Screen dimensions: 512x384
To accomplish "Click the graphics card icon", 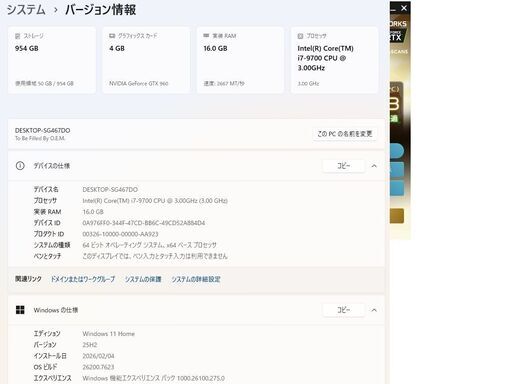I will tap(112, 36).
